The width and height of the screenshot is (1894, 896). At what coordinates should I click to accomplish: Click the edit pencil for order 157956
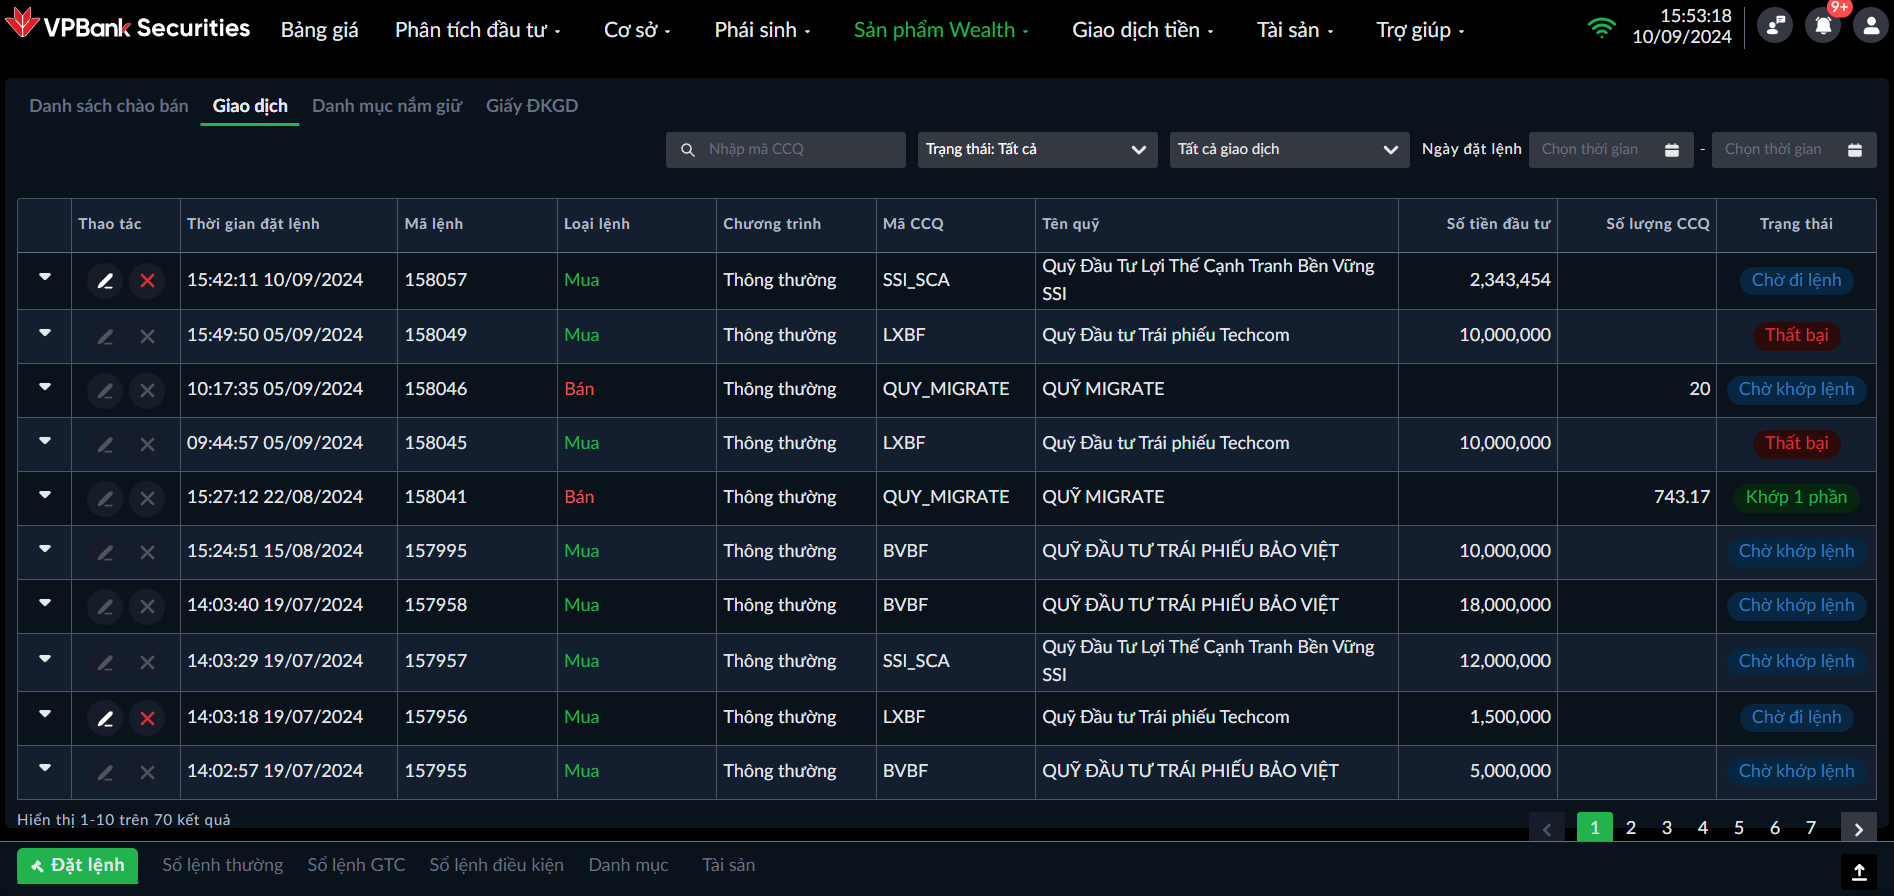pos(105,718)
